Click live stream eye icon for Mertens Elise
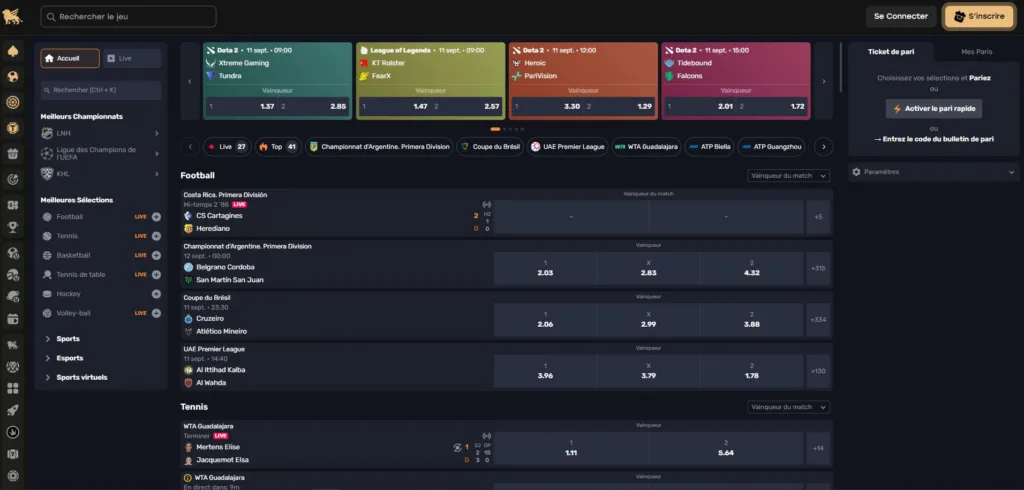 pyautogui.click(x=457, y=448)
